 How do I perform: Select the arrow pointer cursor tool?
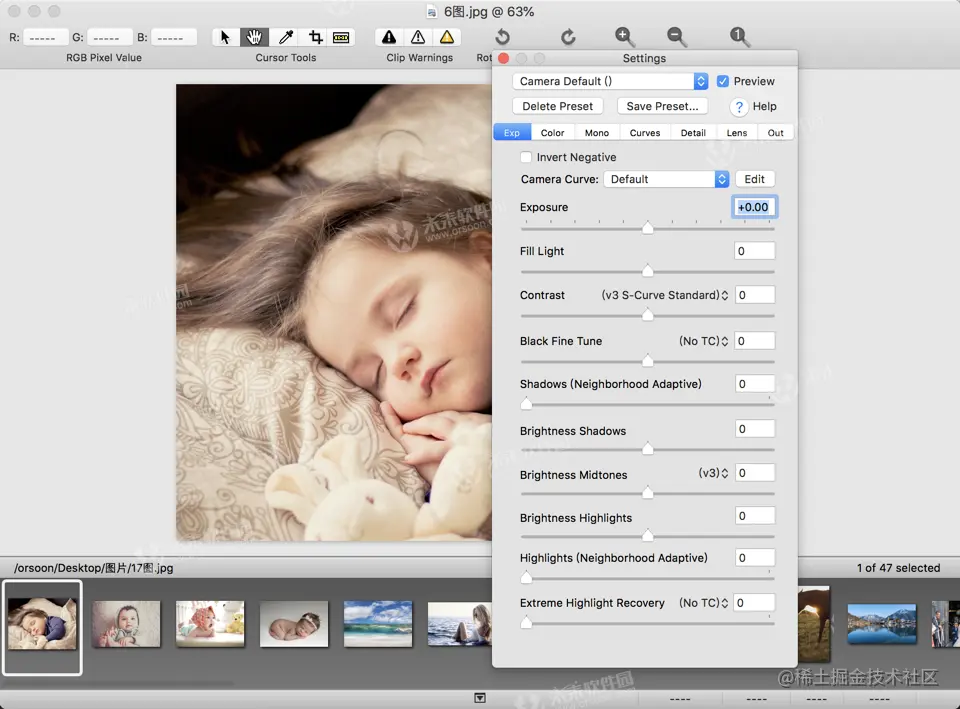(x=225, y=37)
